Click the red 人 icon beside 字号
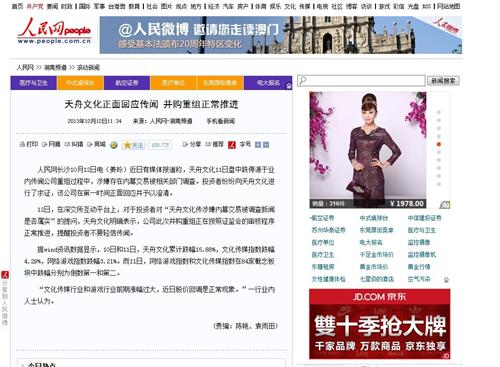Image resolution: width=500 pixels, height=367 pixels. coord(232,145)
